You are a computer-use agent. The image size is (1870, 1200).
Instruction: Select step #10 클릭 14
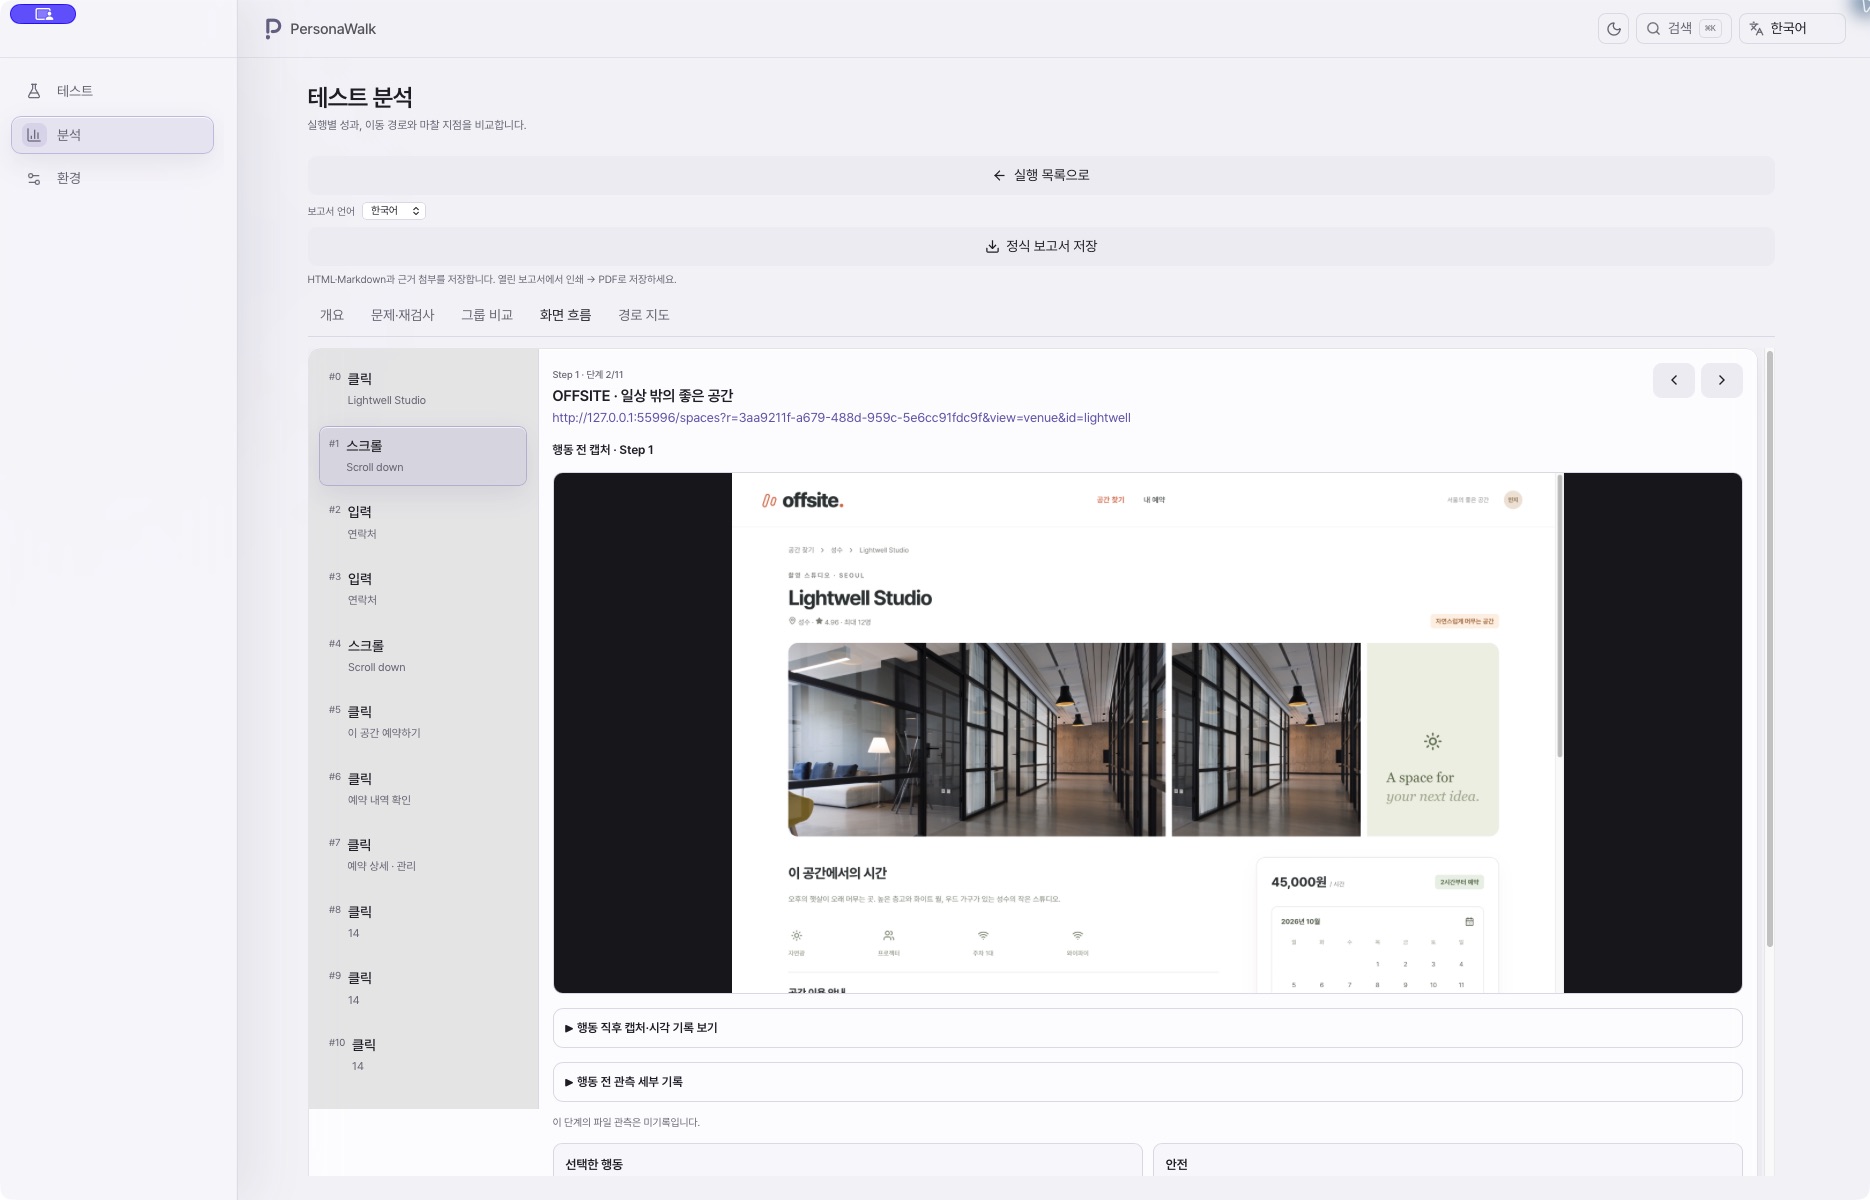[x=423, y=1055]
